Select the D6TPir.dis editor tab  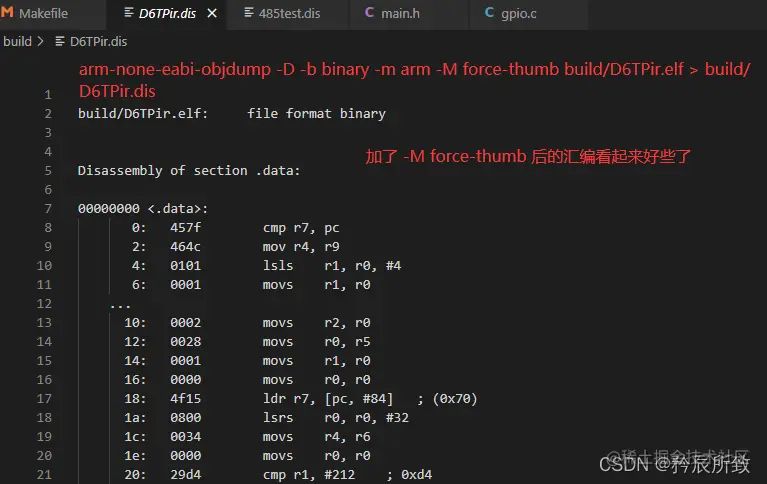[x=166, y=13]
